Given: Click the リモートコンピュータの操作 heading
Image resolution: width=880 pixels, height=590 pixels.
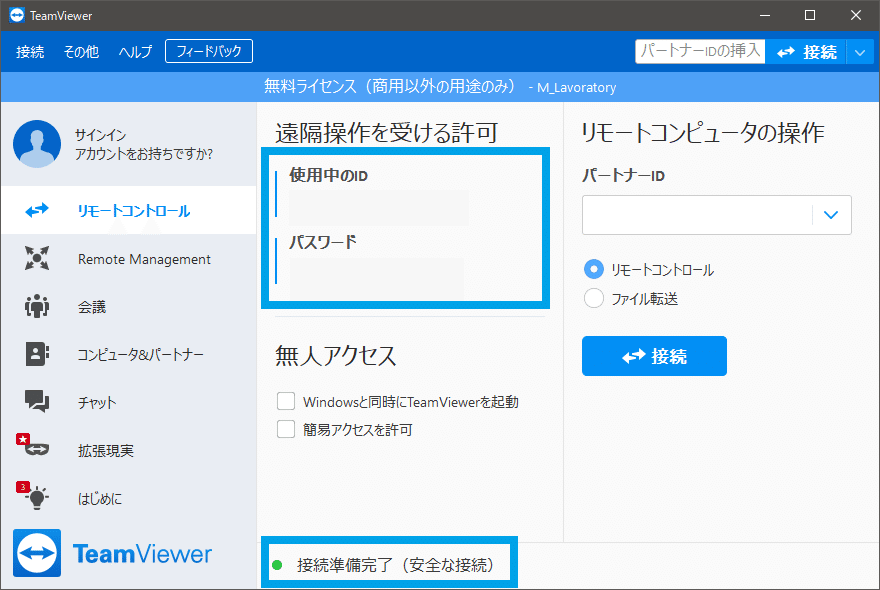Looking at the screenshot, I should [x=702, y=133].
